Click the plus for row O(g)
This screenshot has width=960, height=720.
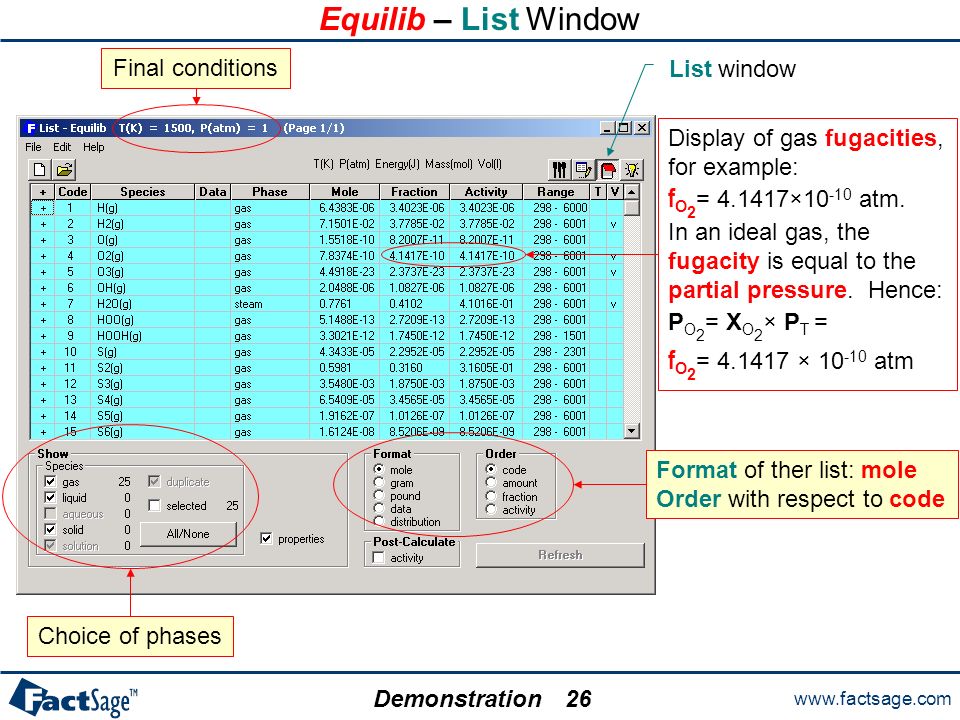click(43, 240)
